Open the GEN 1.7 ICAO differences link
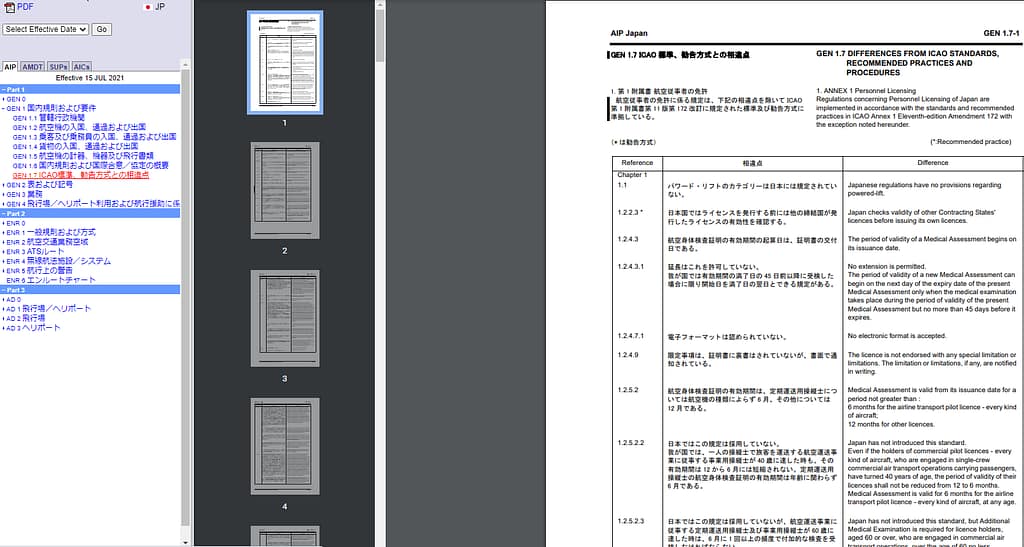The height and width of the screenshot is (547, 1024). click(80, 175)
